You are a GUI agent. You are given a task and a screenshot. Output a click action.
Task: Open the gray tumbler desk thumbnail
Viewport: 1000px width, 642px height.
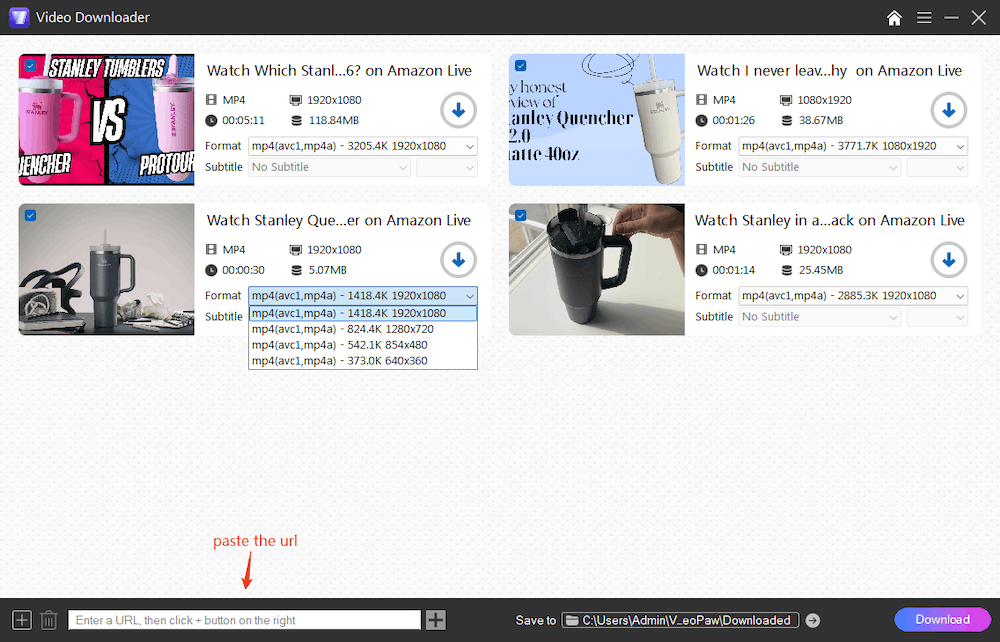pos(107,269)
